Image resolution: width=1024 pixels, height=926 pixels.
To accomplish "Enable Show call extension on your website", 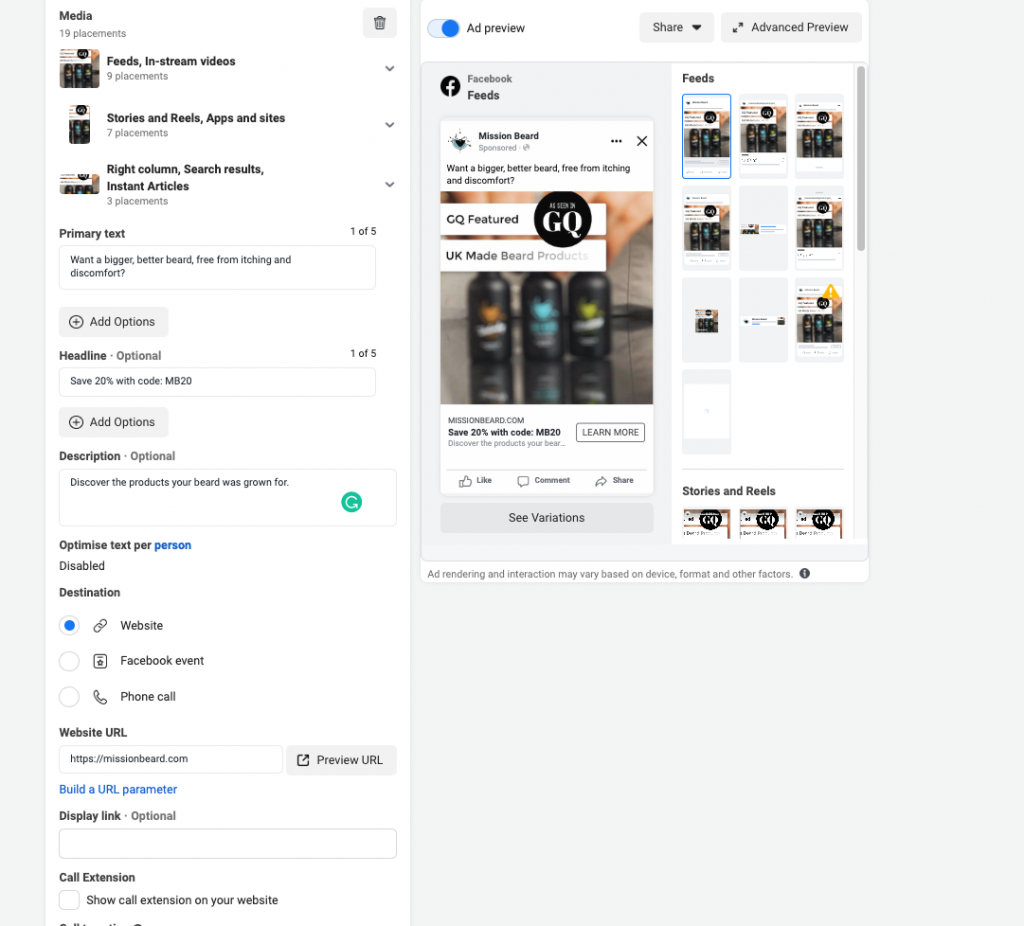I will [x=69, y=900].
